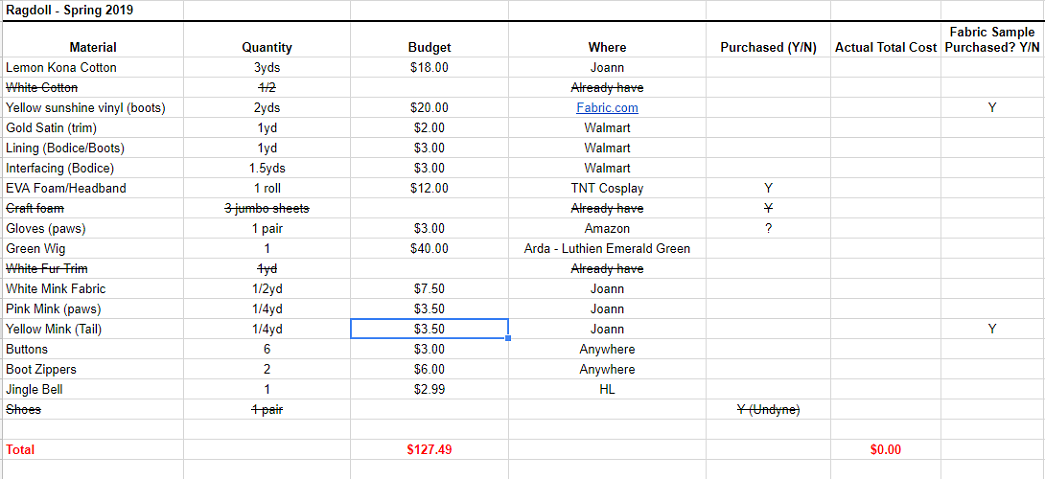Select the 'Boot Zippers' cell
The image size is (1045, 479).
coord(93,370)
